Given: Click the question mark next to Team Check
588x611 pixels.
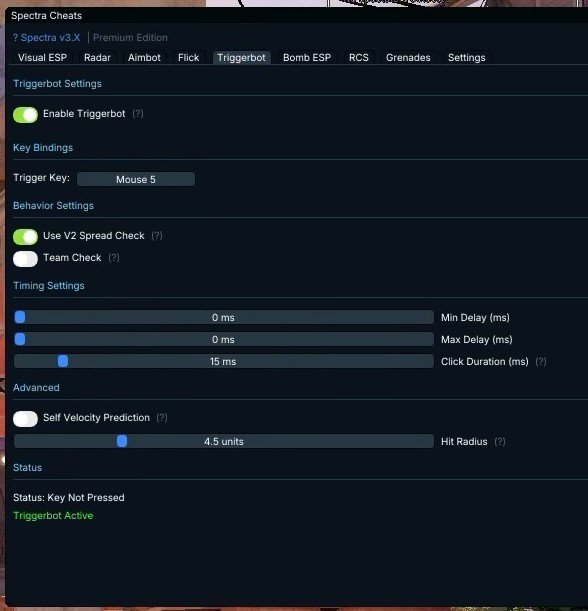Looking at the screenshot, I should coord(114,258).
